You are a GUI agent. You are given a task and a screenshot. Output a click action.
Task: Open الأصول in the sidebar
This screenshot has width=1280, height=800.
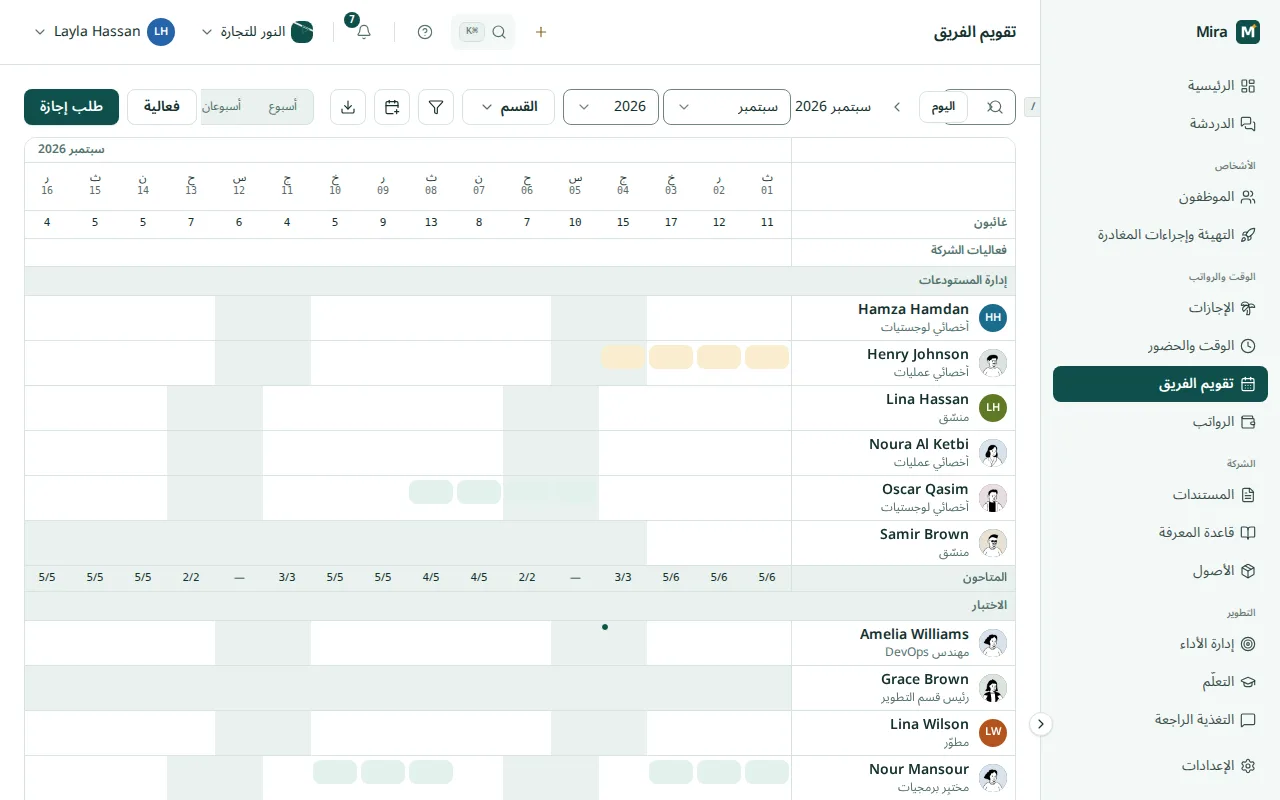point(1160,571)
